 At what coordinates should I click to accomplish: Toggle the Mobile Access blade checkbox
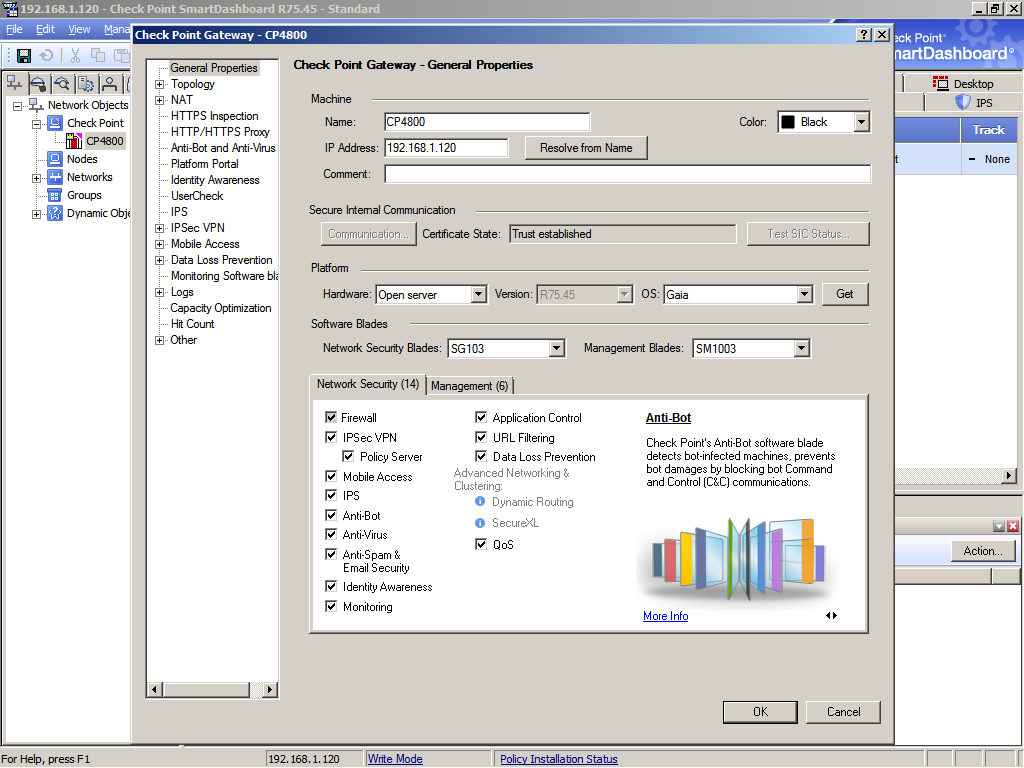coord(331,476)
